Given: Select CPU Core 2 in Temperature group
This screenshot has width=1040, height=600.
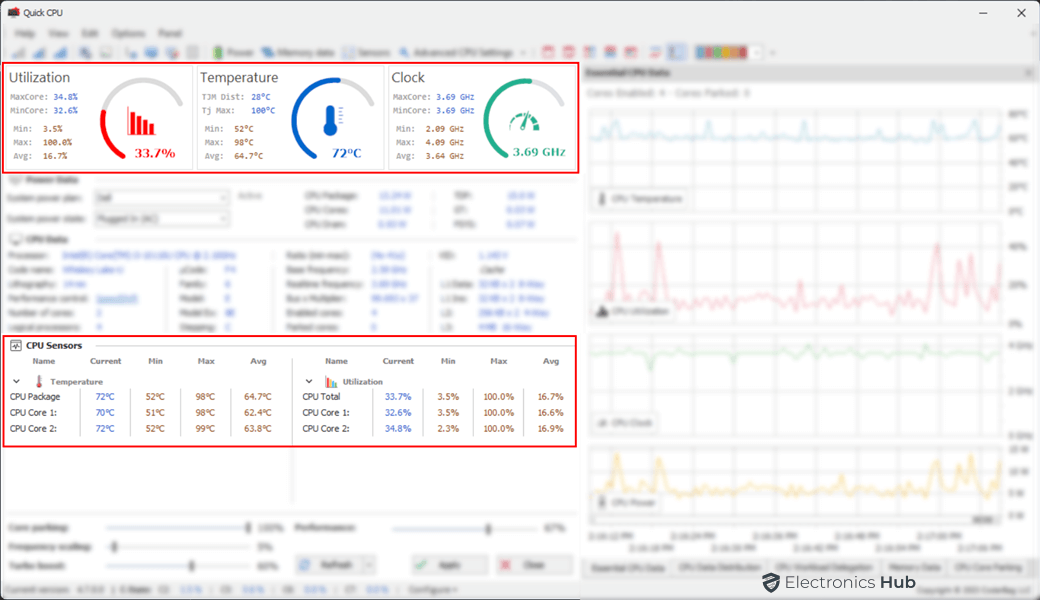Looking at the screenshot, I should 149,428.
